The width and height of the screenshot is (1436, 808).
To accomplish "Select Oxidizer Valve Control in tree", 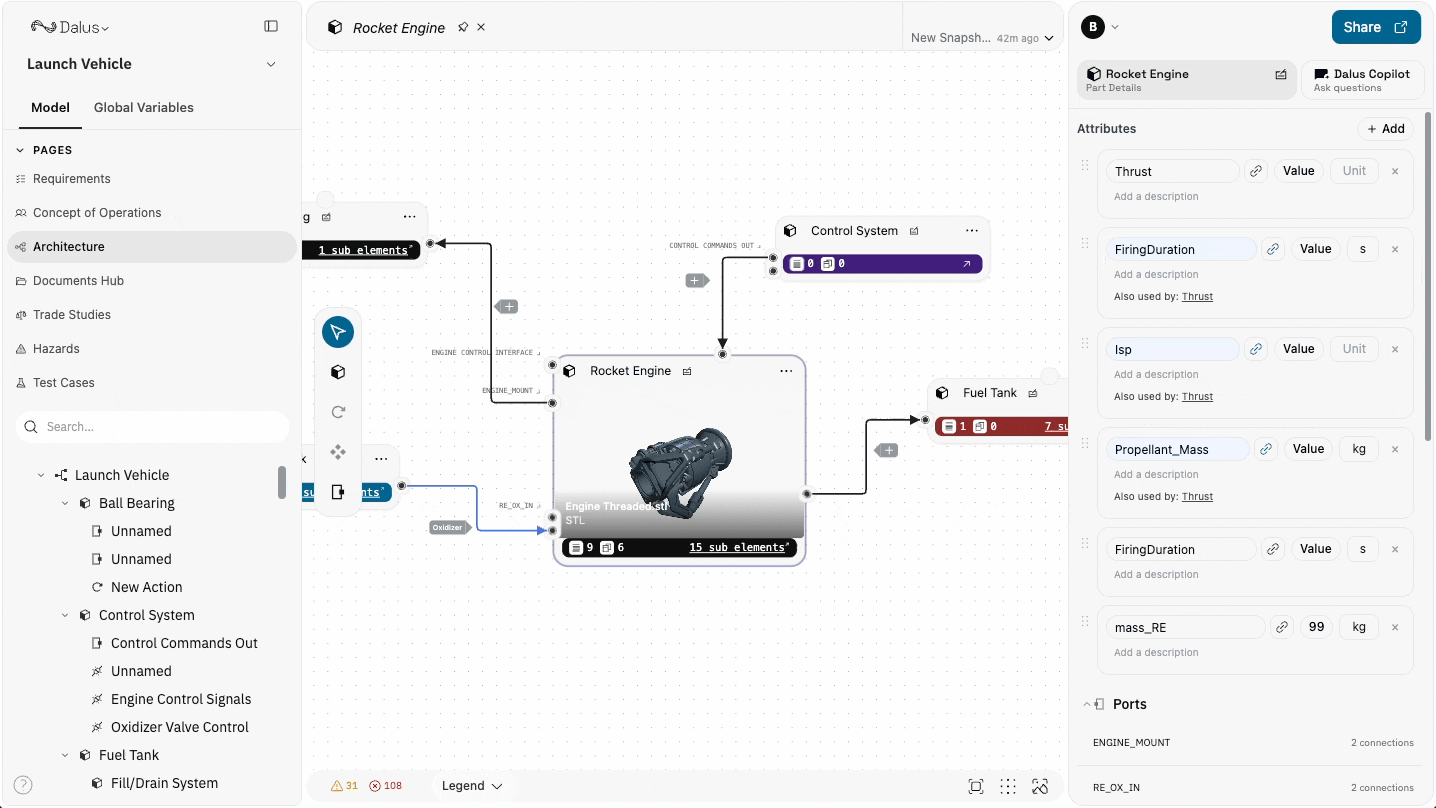I will coord(180,727).
